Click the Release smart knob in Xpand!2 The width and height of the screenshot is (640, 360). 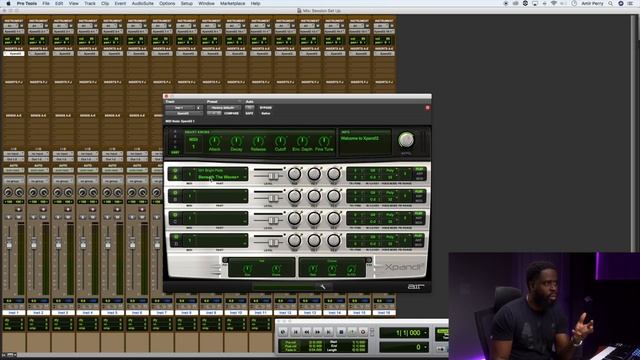(258, 141)
